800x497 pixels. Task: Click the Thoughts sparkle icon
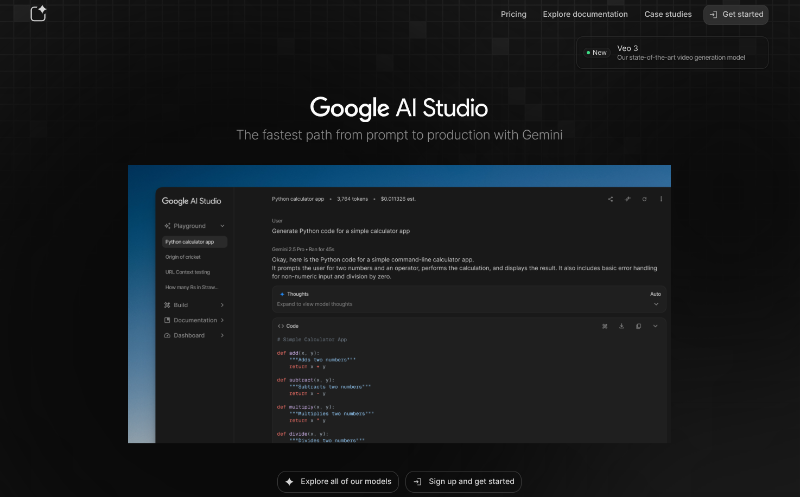coord(282,294)
